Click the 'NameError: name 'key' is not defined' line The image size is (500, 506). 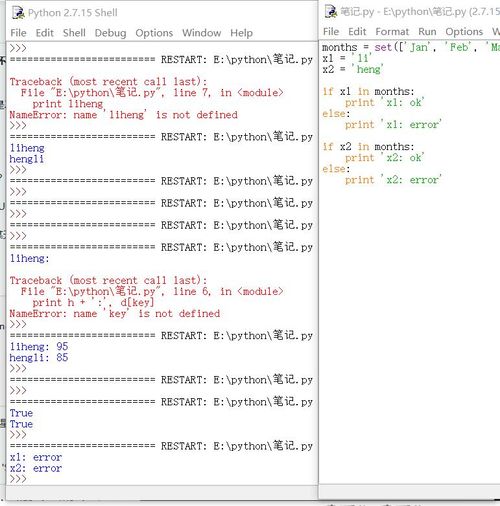pos(115,314)
